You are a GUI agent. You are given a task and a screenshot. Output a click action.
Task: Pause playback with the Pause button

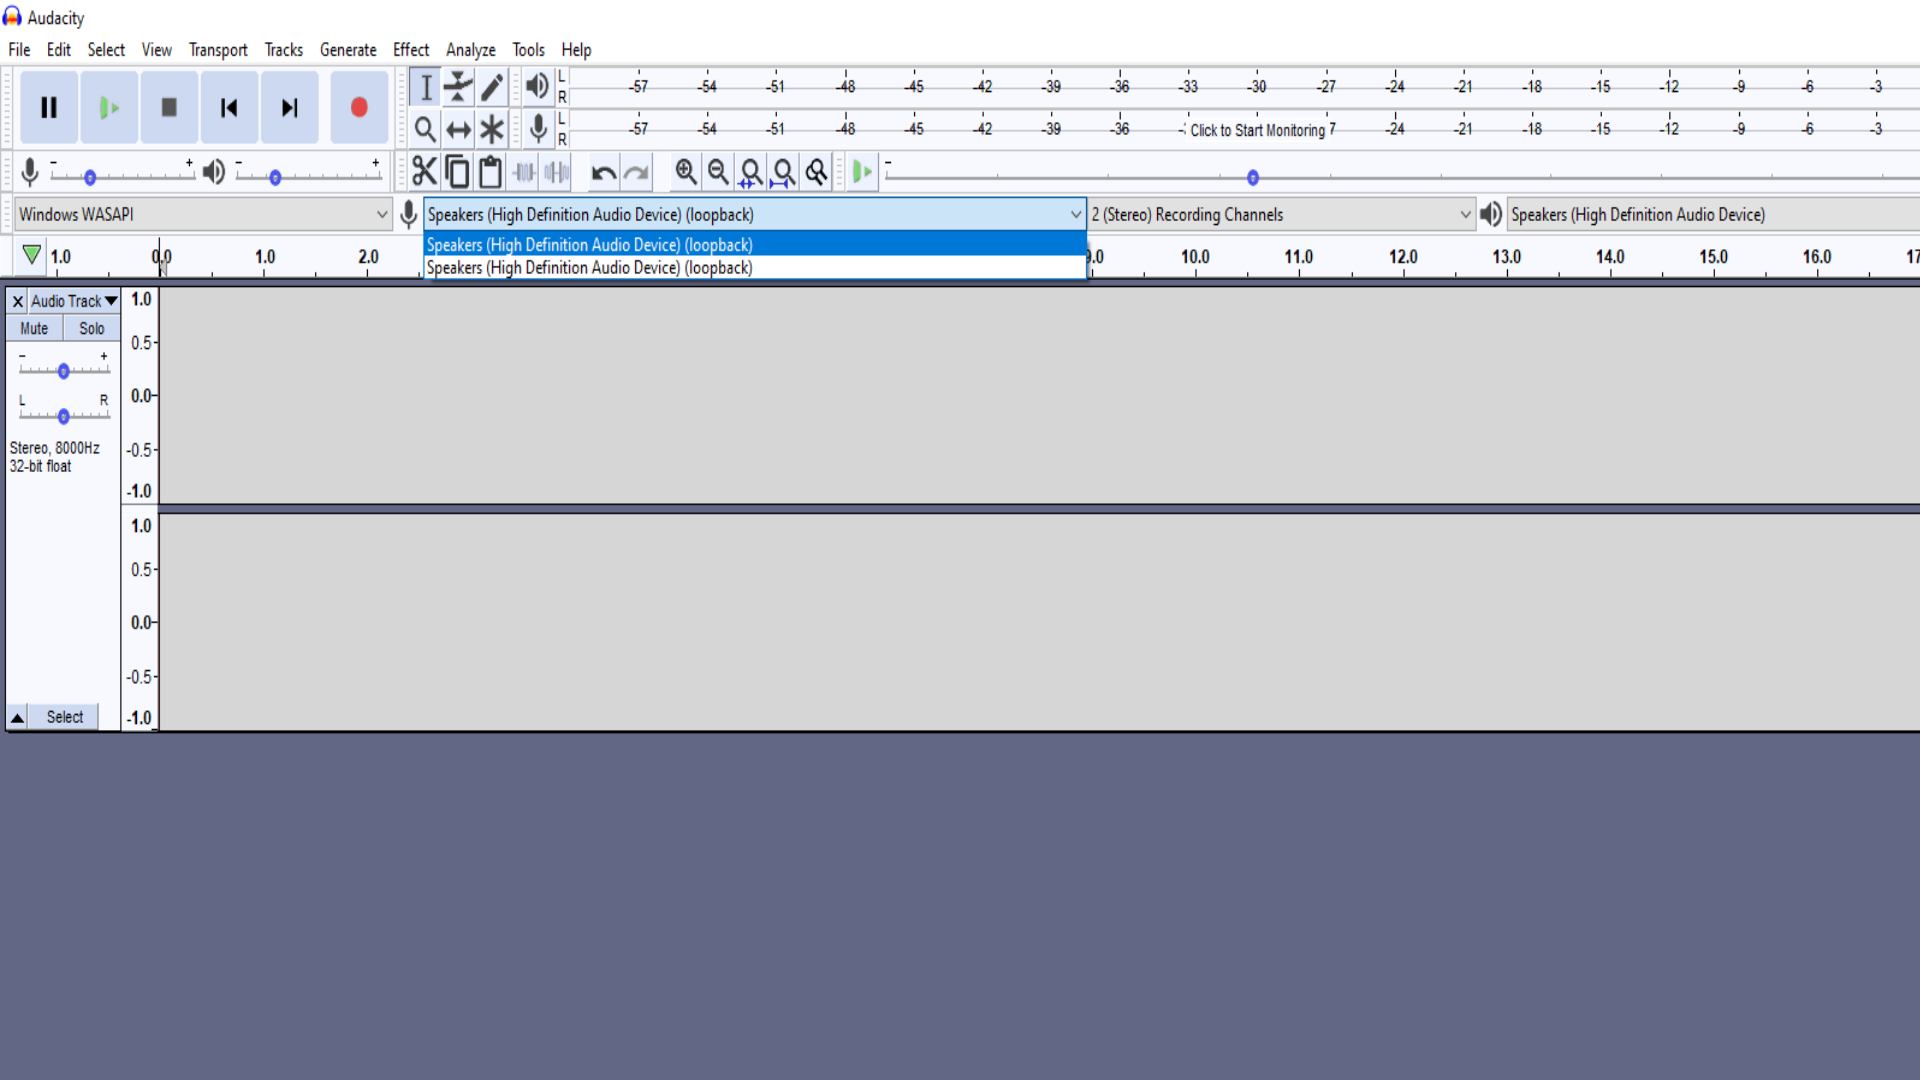pos(48,107)
